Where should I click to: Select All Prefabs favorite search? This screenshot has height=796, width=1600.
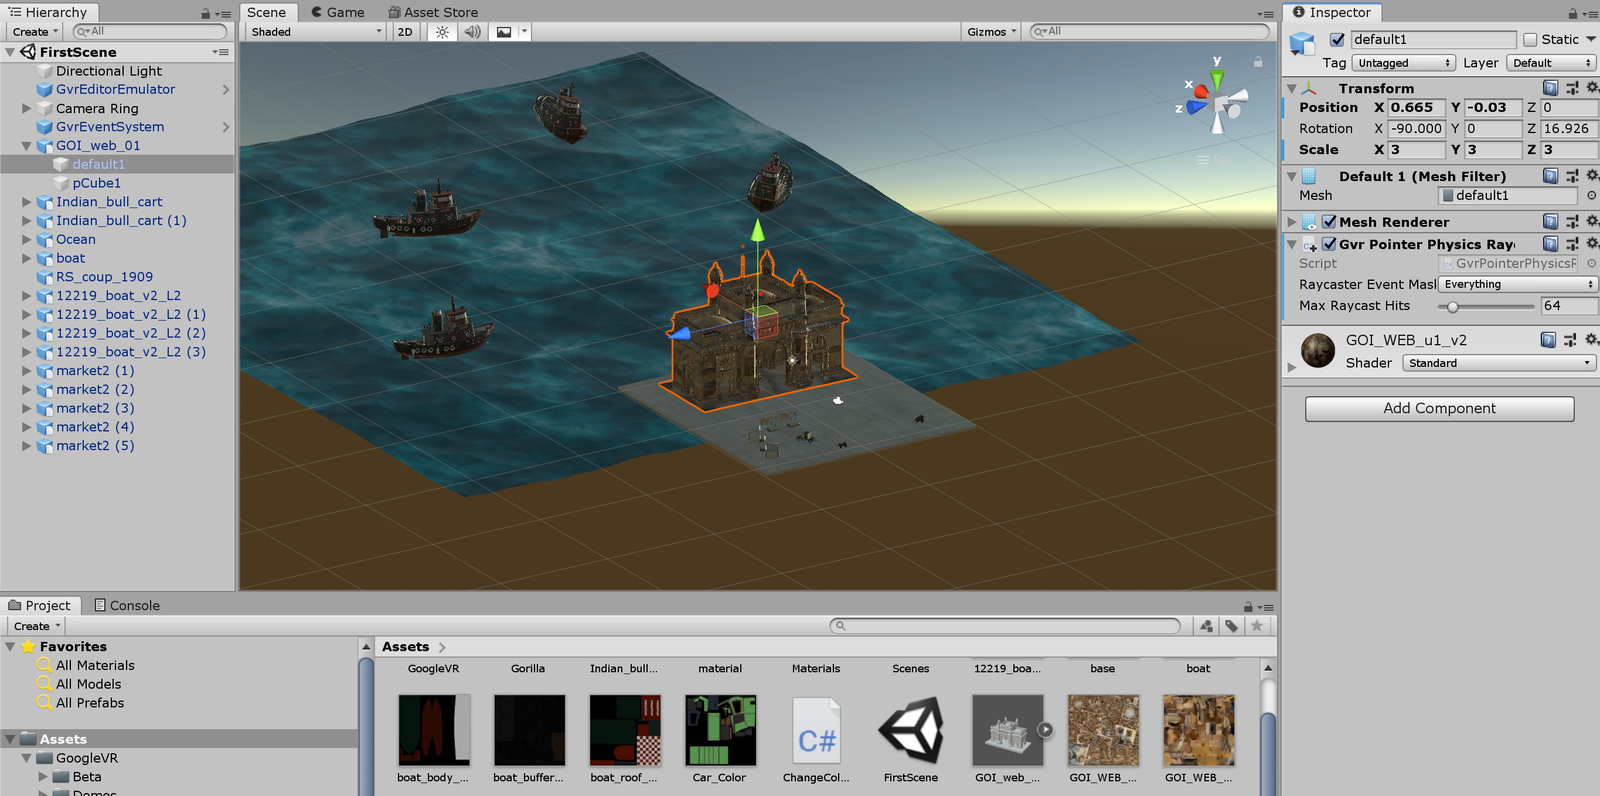[90, 704]
